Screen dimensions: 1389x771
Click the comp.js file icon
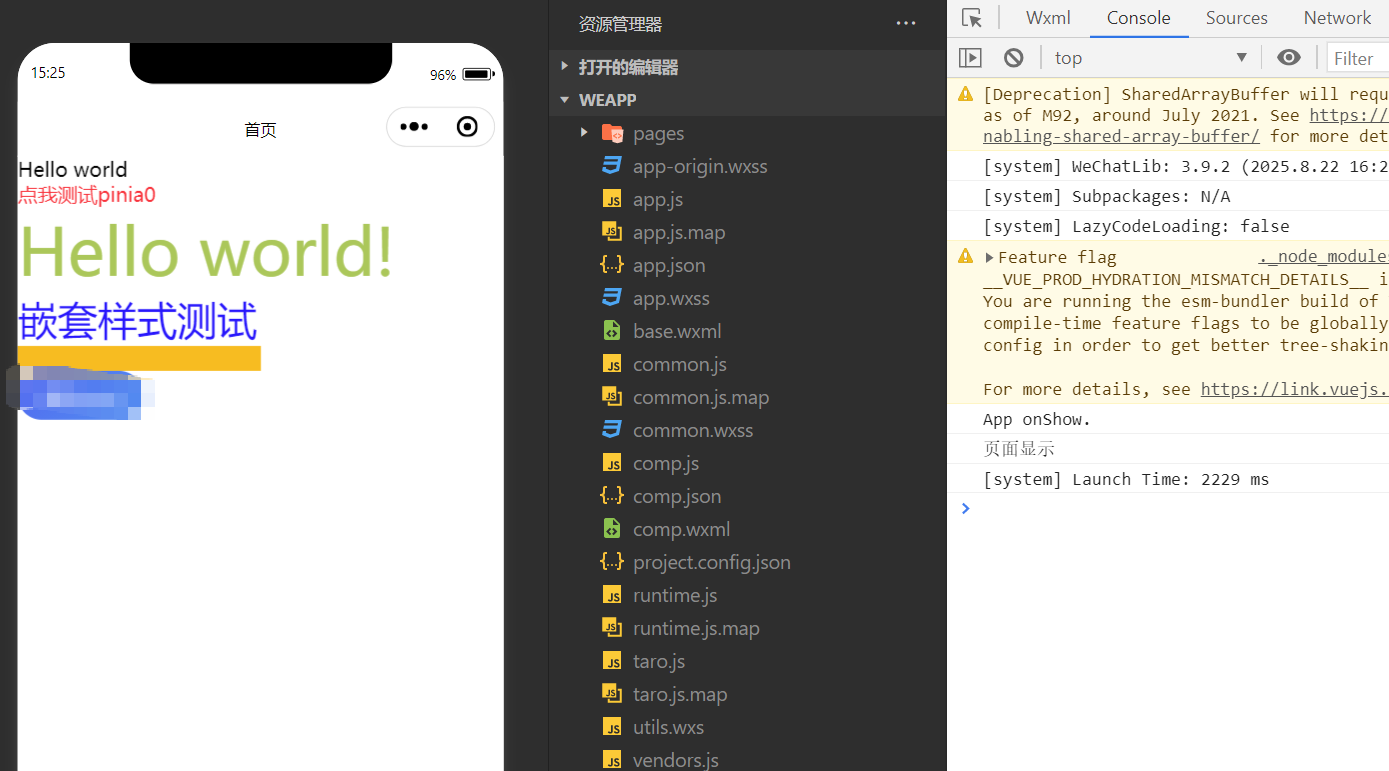click(x=612, y=463)
